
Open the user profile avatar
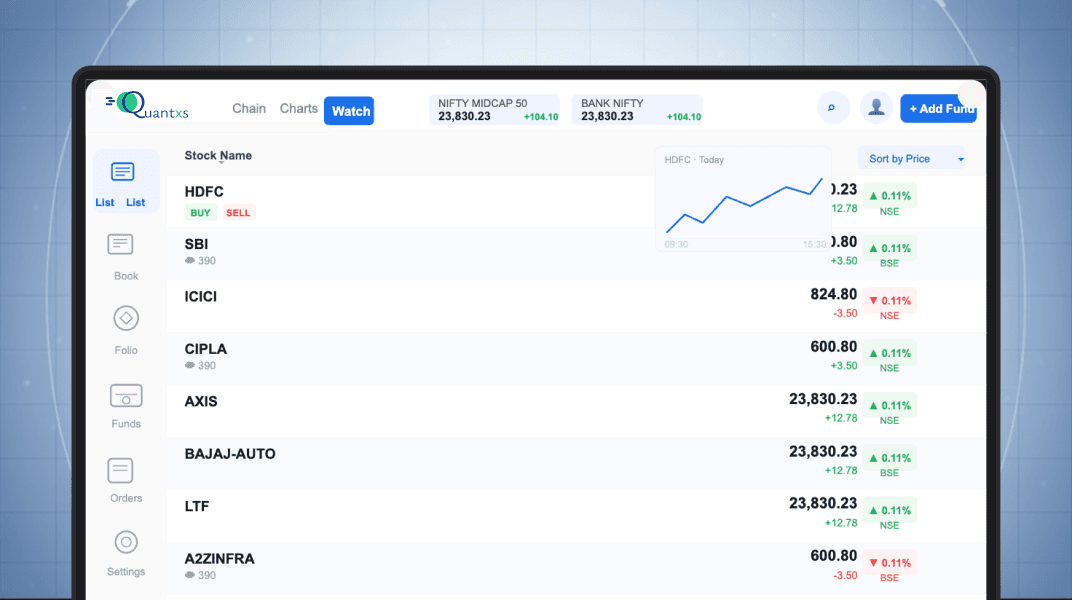click(x=876, y=108)
